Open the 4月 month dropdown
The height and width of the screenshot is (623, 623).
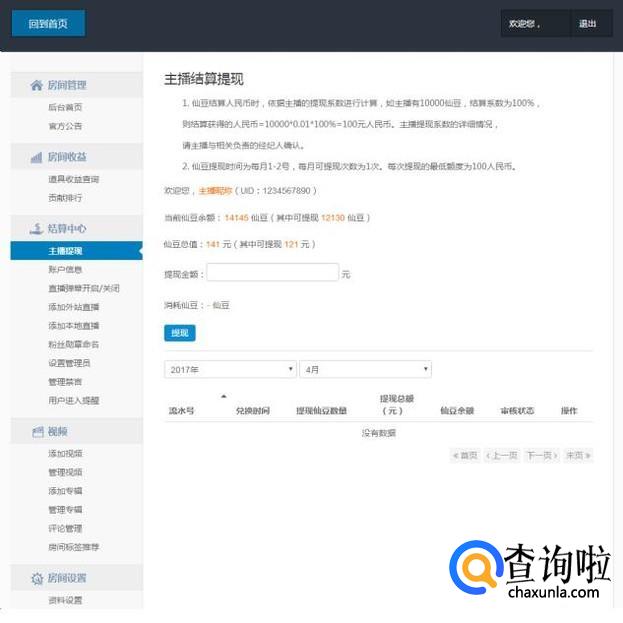[x=365, y=370]
